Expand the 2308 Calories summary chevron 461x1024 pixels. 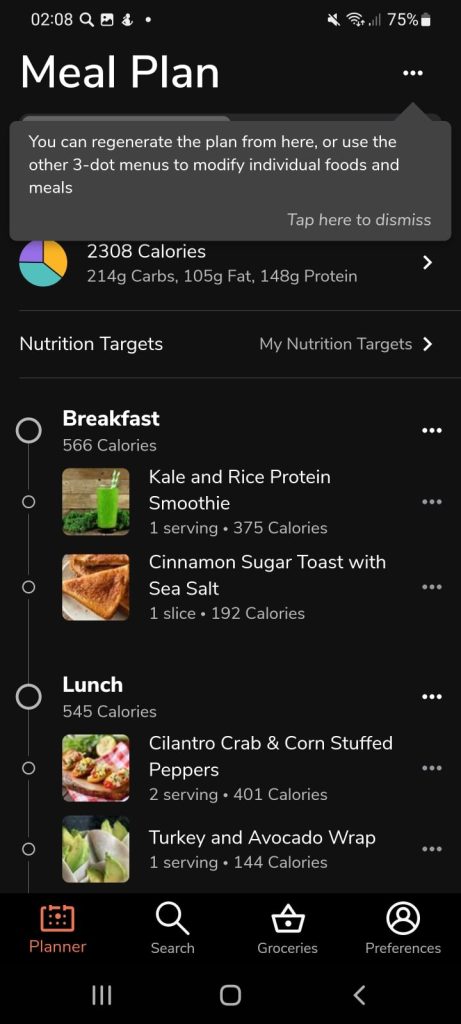(x=428, y=263)
